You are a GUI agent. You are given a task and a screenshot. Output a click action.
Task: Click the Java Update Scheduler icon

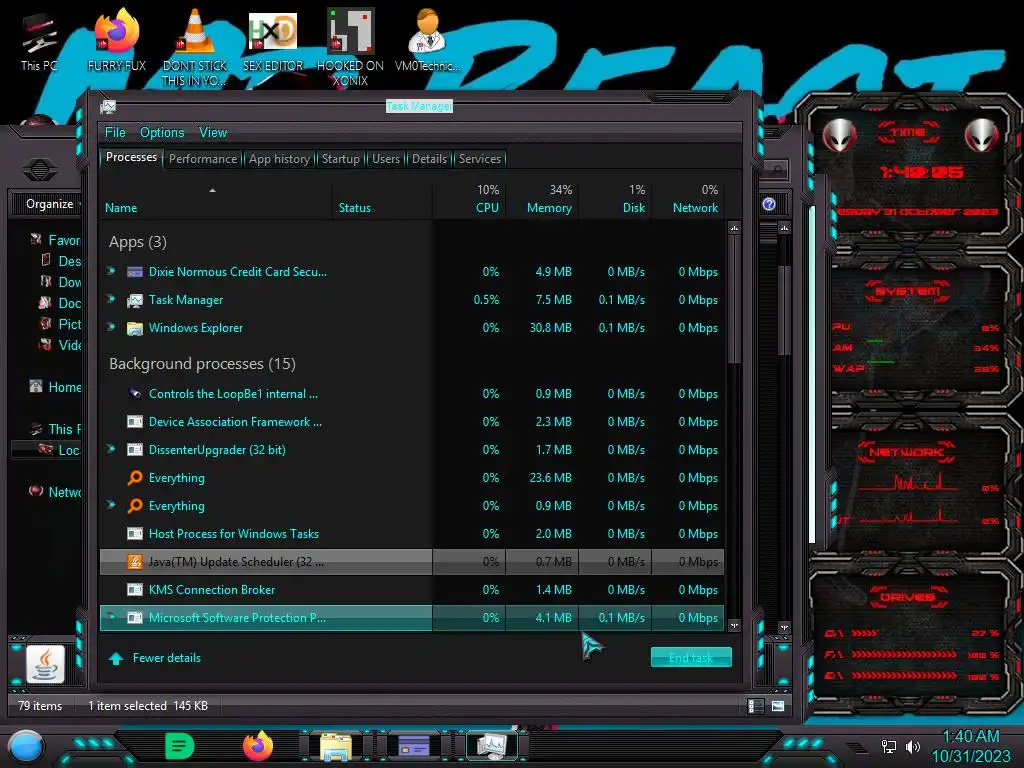pyautogui.click(x=135, y=562)
